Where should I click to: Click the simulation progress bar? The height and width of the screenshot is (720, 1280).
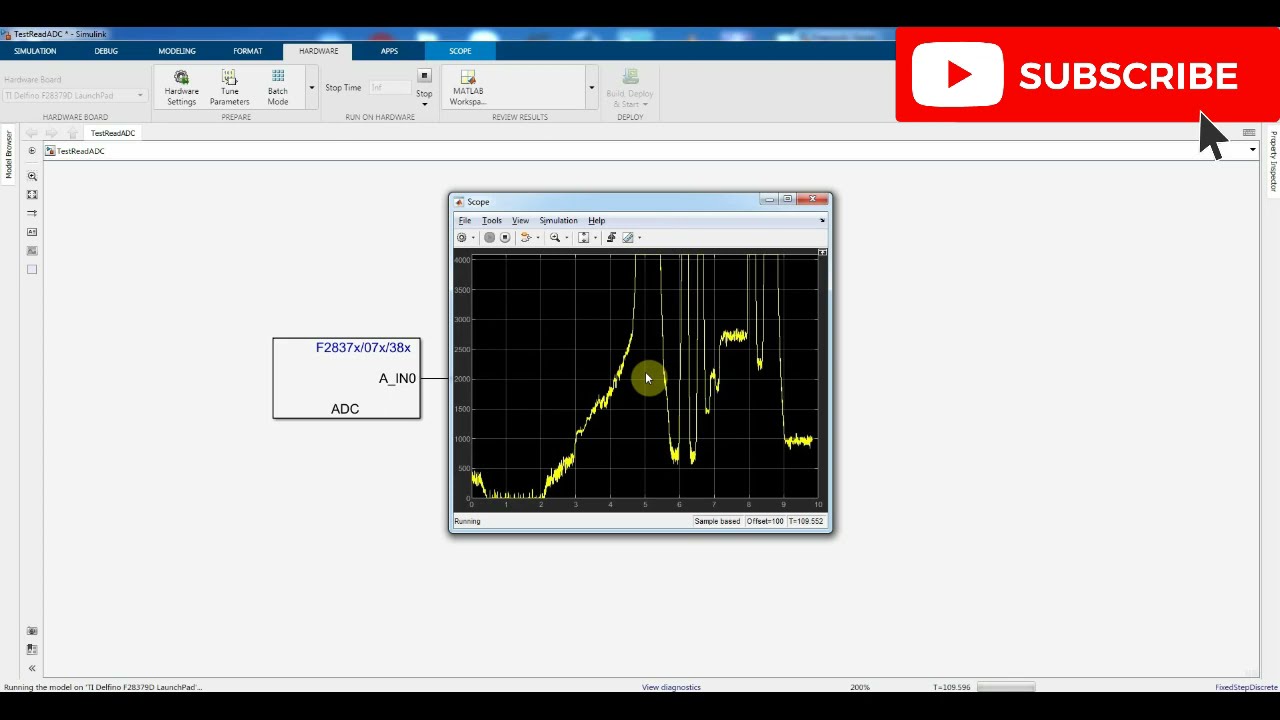[1005, 687]
